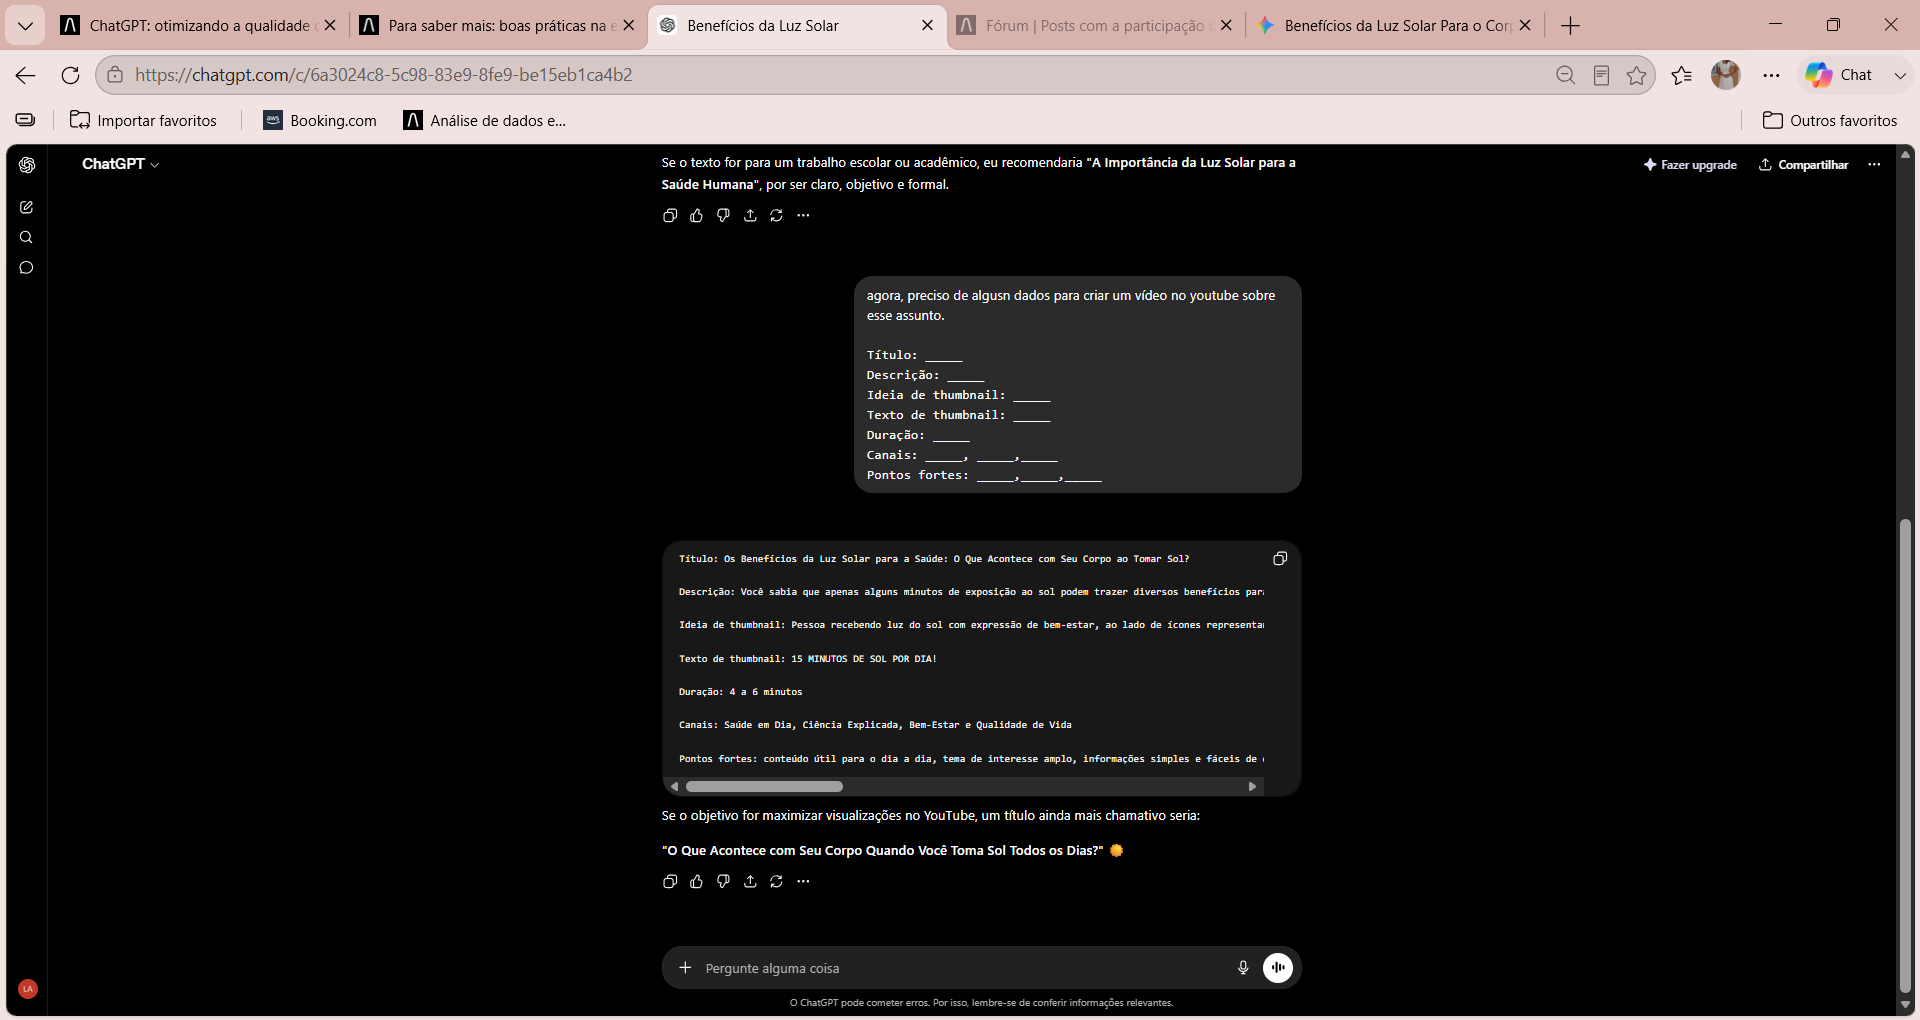Start a new chat with the pencil icon
The image size is (1920, 1020).
(27, 207)
